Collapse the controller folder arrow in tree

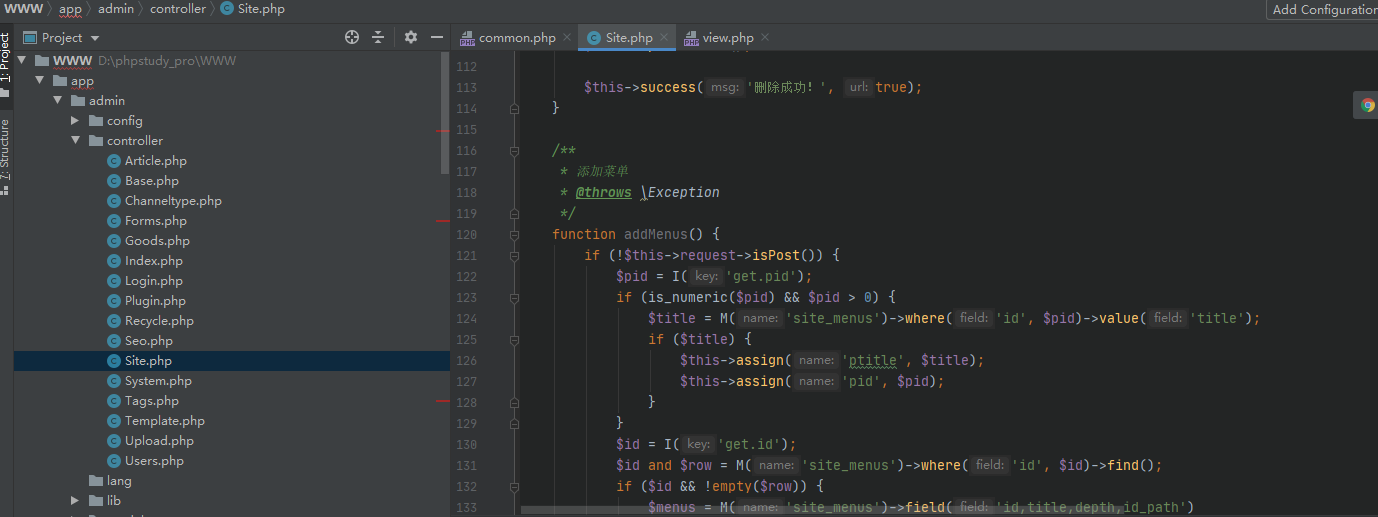point(75,141)
